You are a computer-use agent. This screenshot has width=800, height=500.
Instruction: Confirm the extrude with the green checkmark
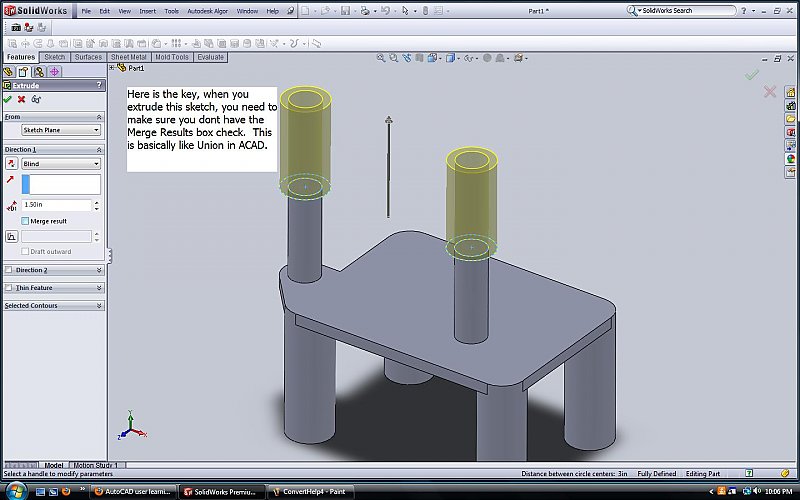(8, 99)
